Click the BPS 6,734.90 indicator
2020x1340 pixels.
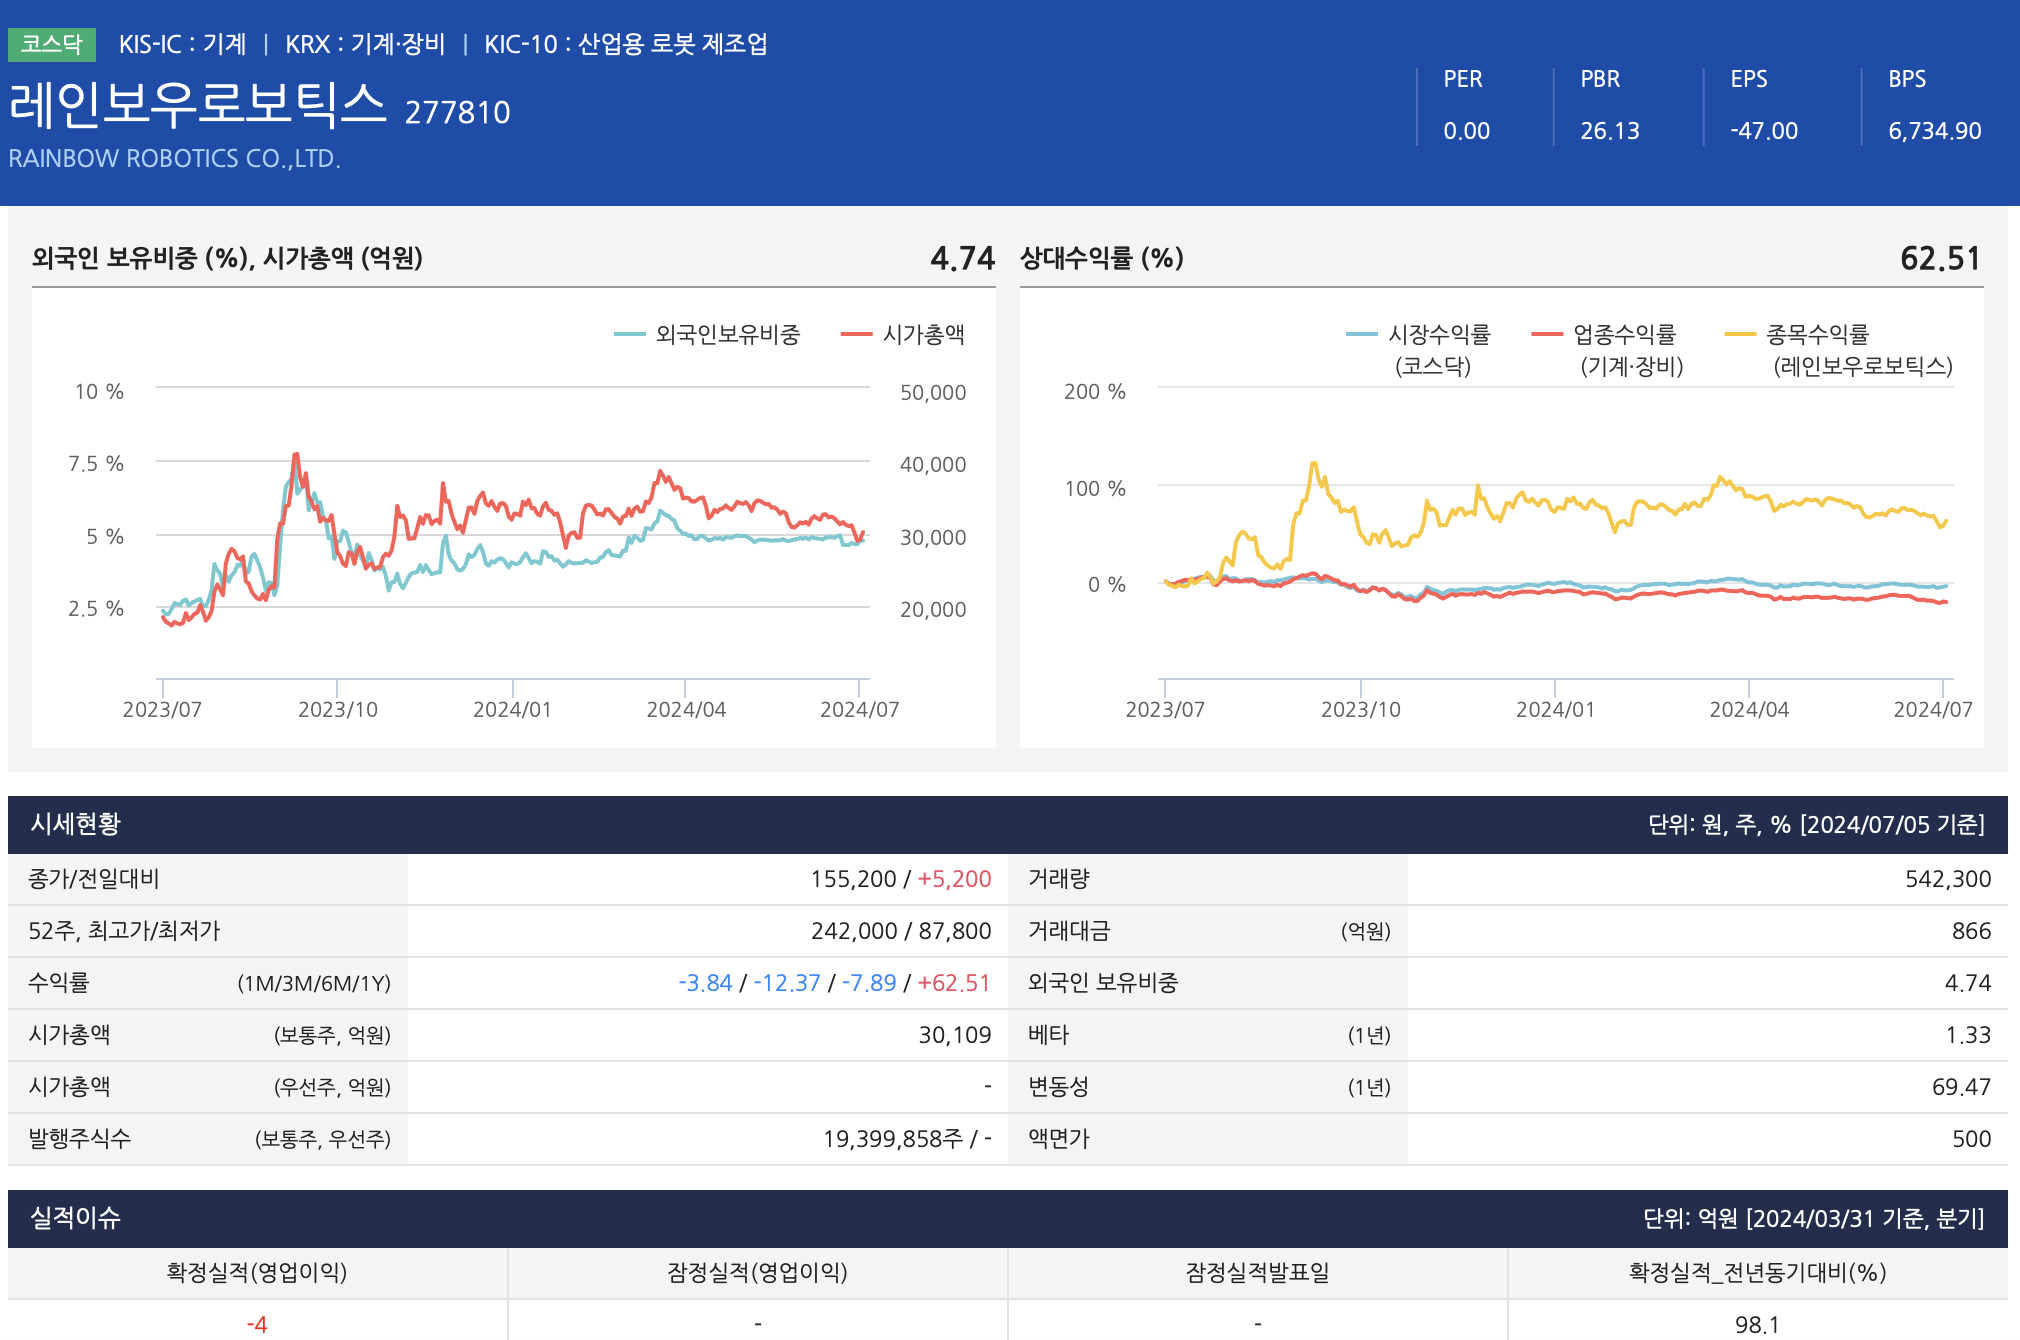tap(1934, 130)
